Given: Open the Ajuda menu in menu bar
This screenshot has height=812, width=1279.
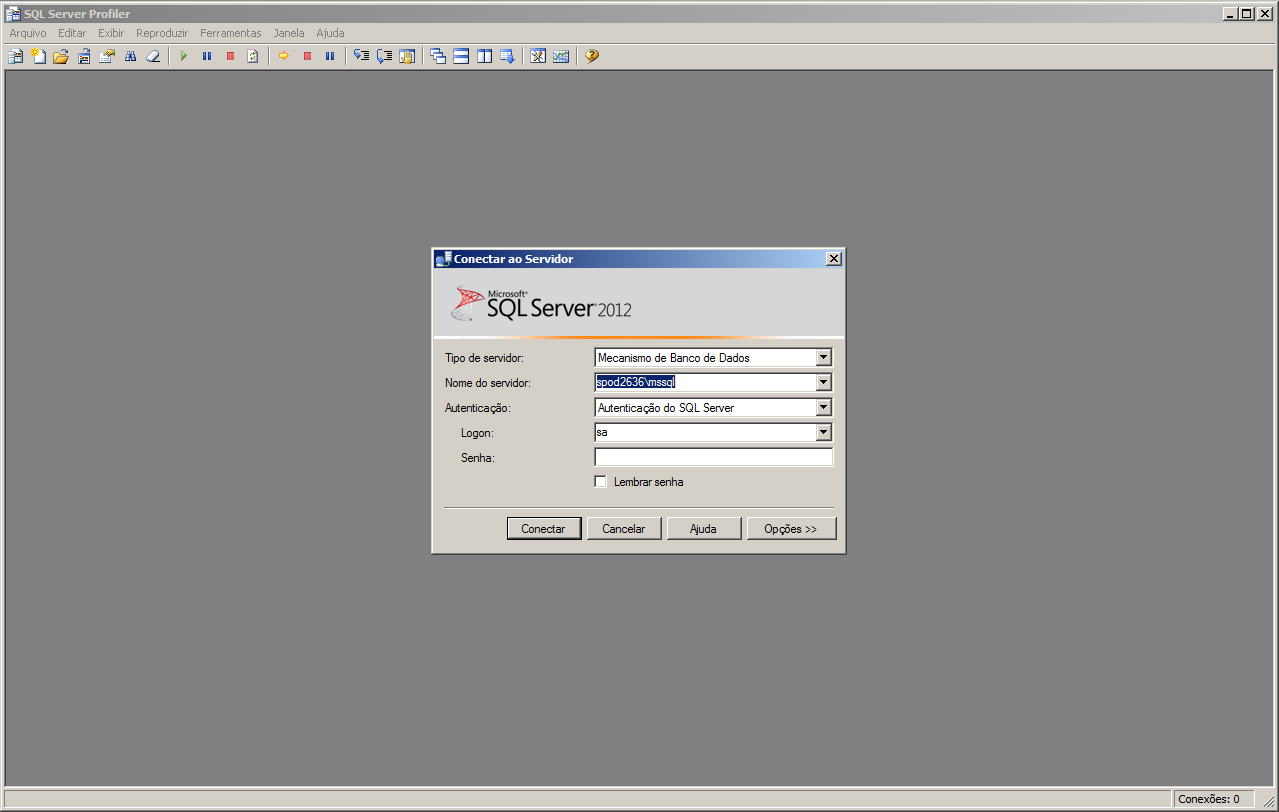Looking at the screenshot, I should point(330,33).
